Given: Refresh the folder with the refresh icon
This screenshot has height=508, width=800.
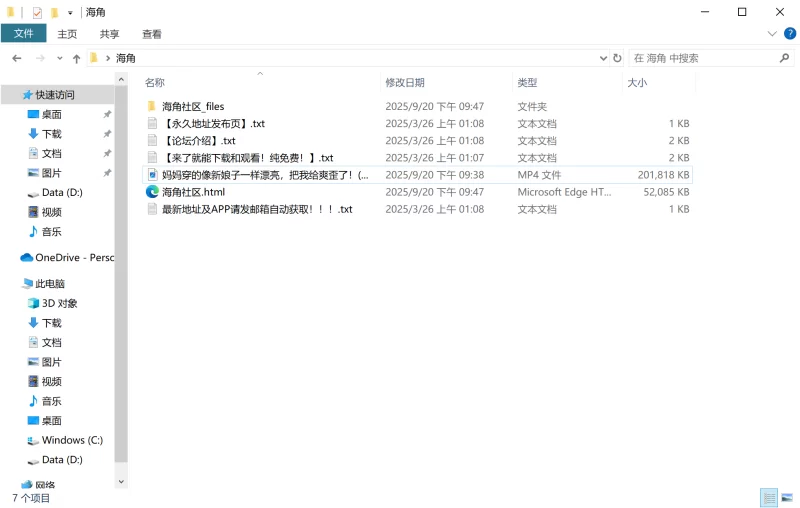Looking at the screenshot, I should [617, 58].
